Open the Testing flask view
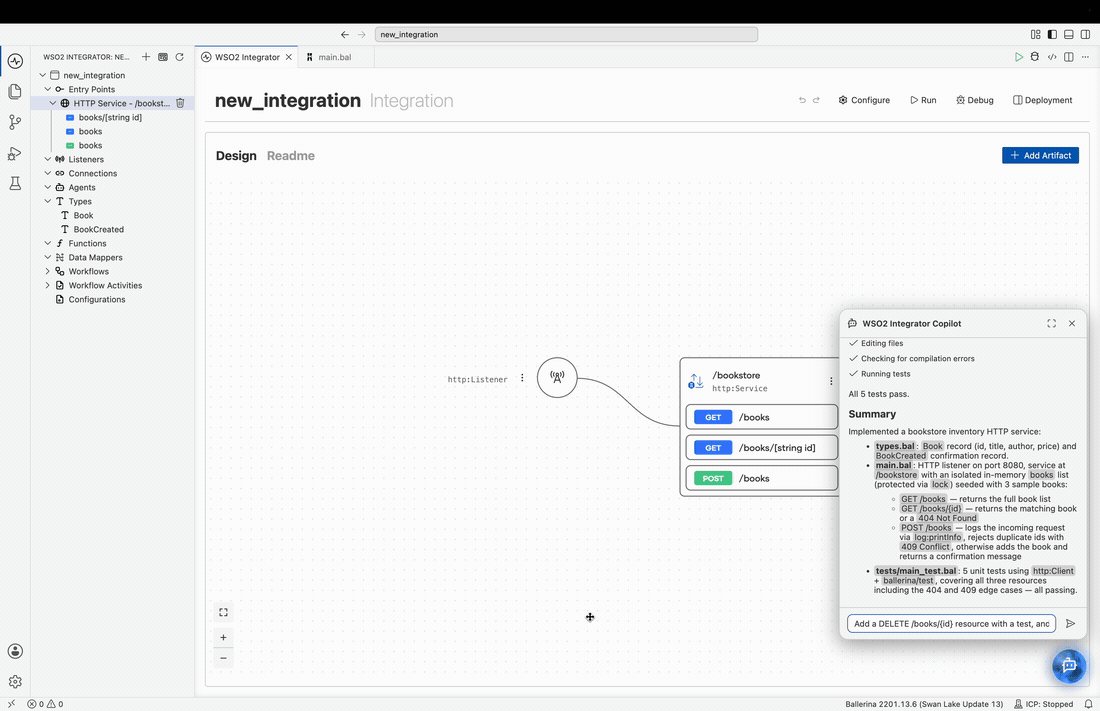Image resolution: width=1100 pixels, height=711 pixels. pyautogui.click(x=15, y=183)
